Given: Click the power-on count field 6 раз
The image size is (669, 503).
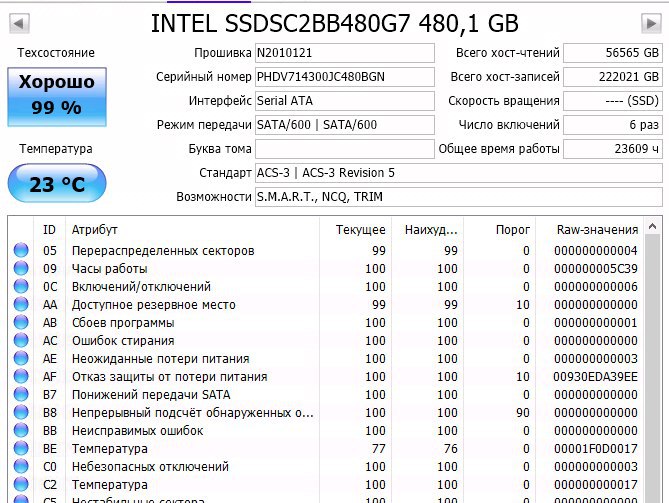Looking at the screenshot, I should pyautogui.click(x=613, y=125).
